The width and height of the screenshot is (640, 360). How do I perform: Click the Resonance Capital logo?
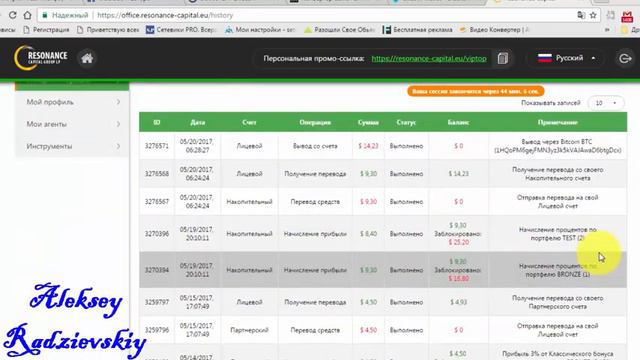coord(41,58)
